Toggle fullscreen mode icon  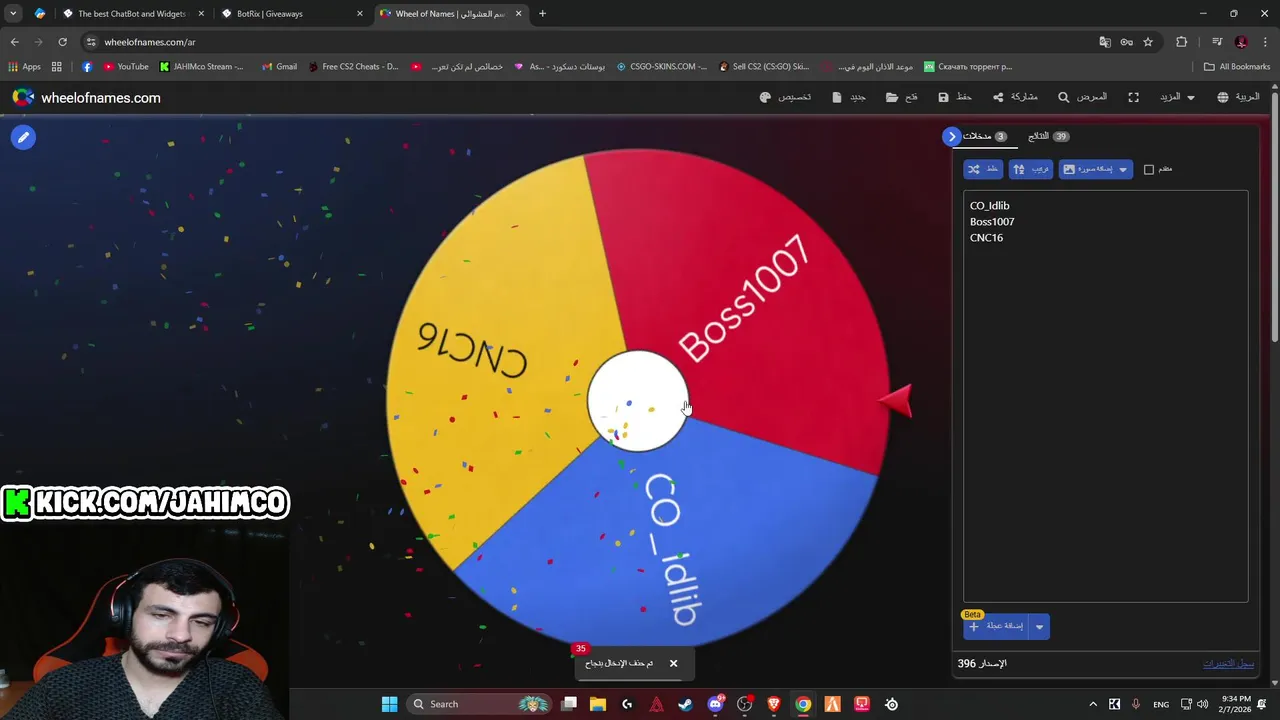pyautogui.click(x=1133, y=97)
